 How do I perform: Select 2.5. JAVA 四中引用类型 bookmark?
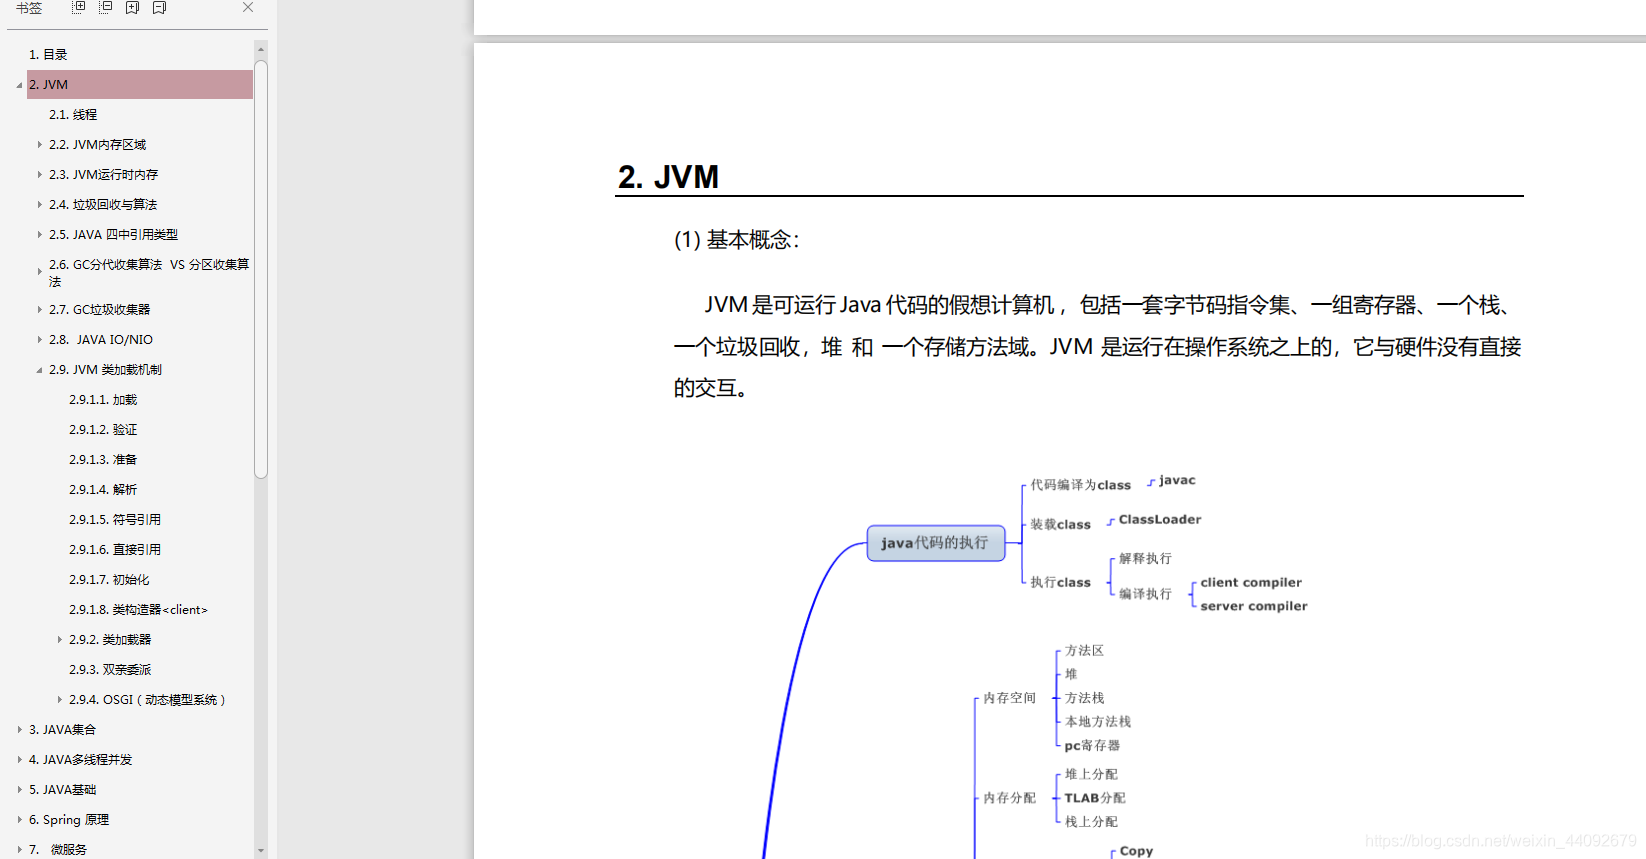tap(113, 235)
